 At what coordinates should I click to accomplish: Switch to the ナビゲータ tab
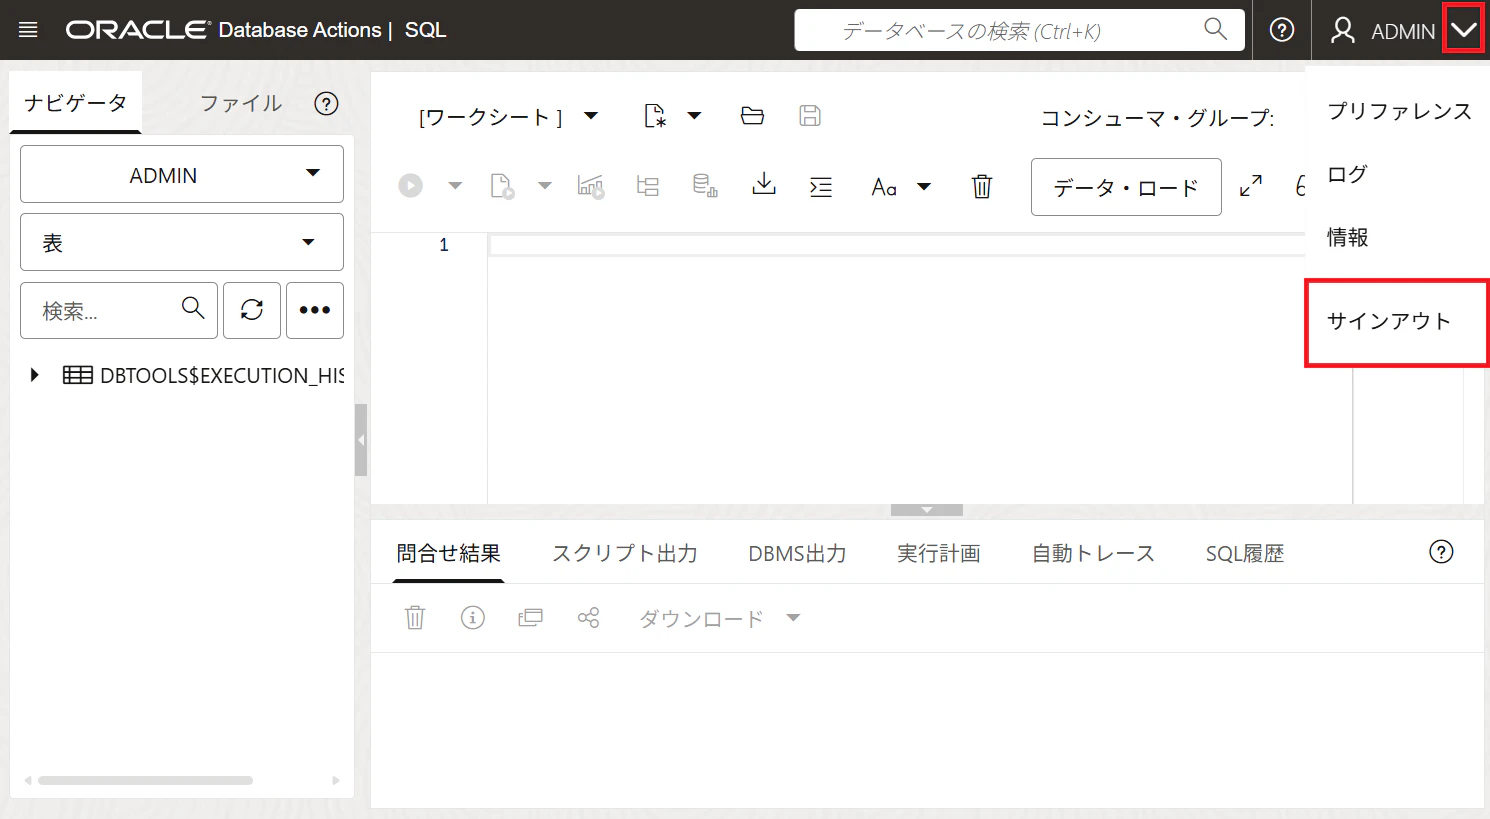(x=76, y=103)
